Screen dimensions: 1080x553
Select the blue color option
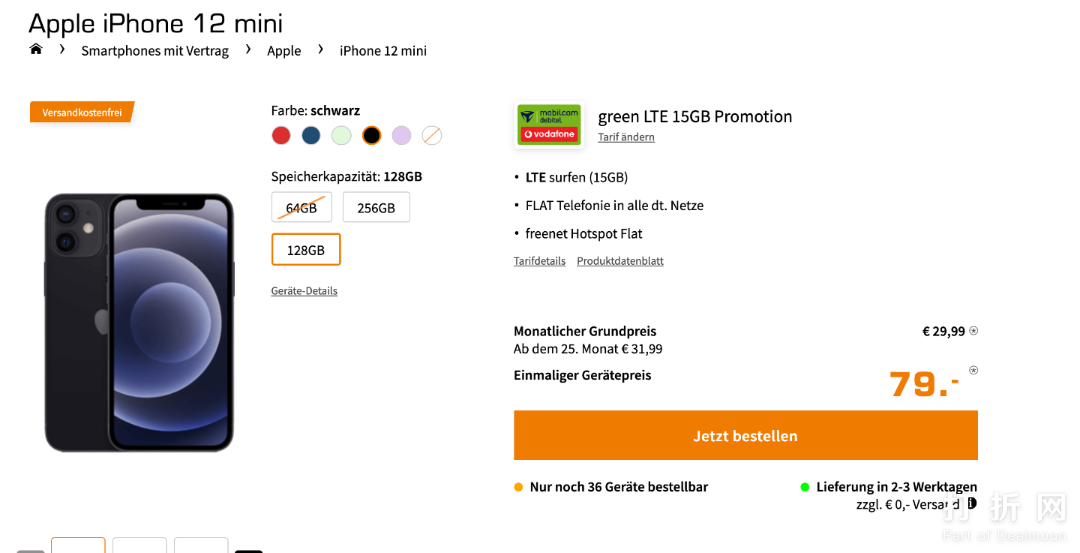311,135
